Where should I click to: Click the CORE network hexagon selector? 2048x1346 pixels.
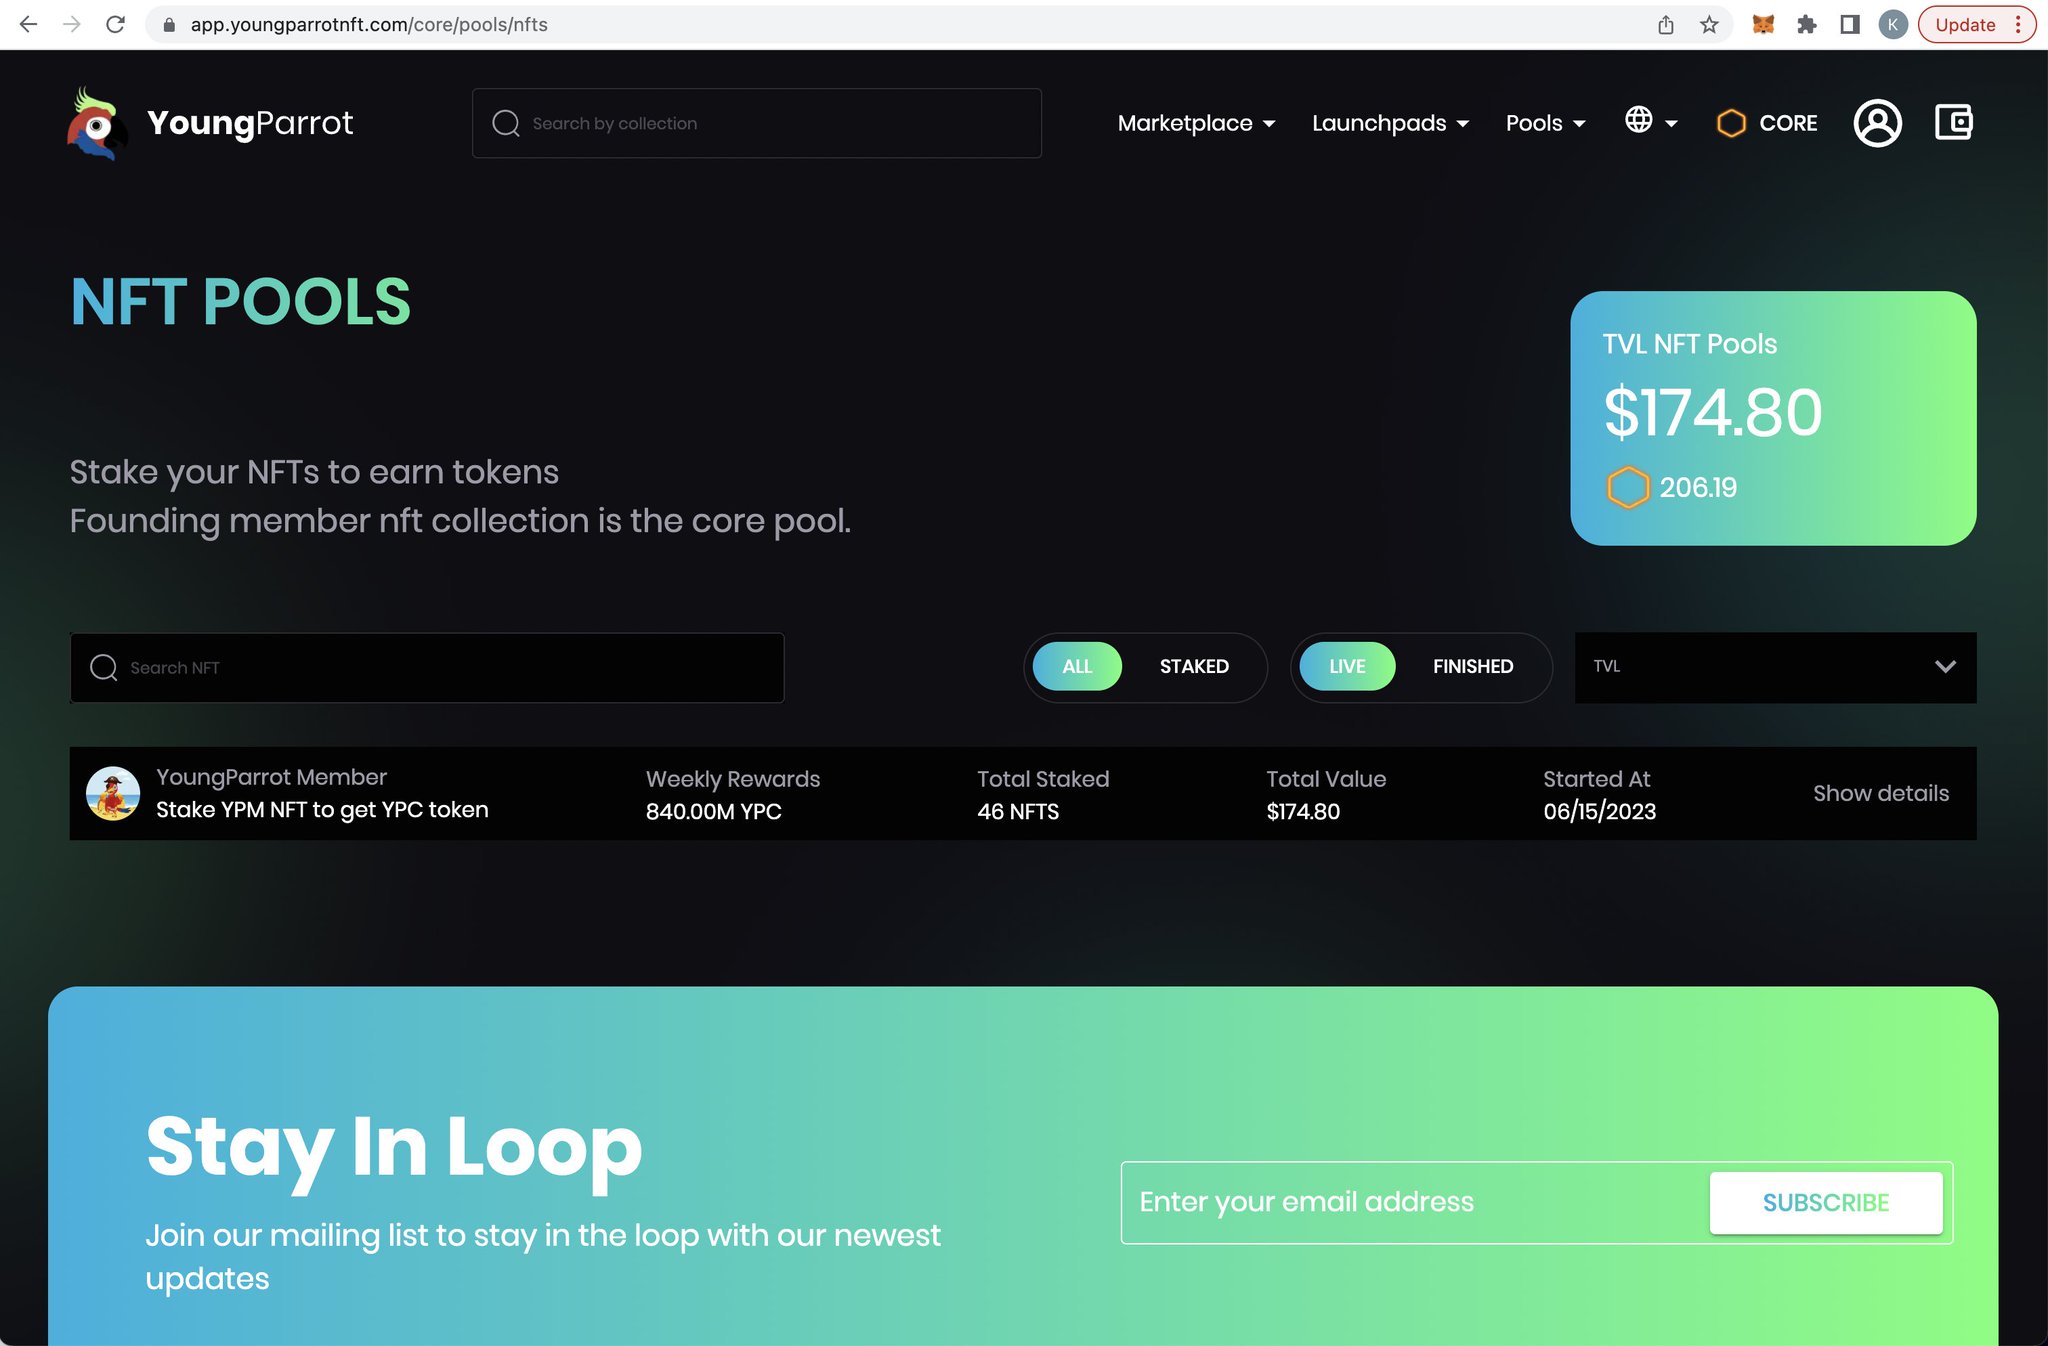click(1767, 123)
